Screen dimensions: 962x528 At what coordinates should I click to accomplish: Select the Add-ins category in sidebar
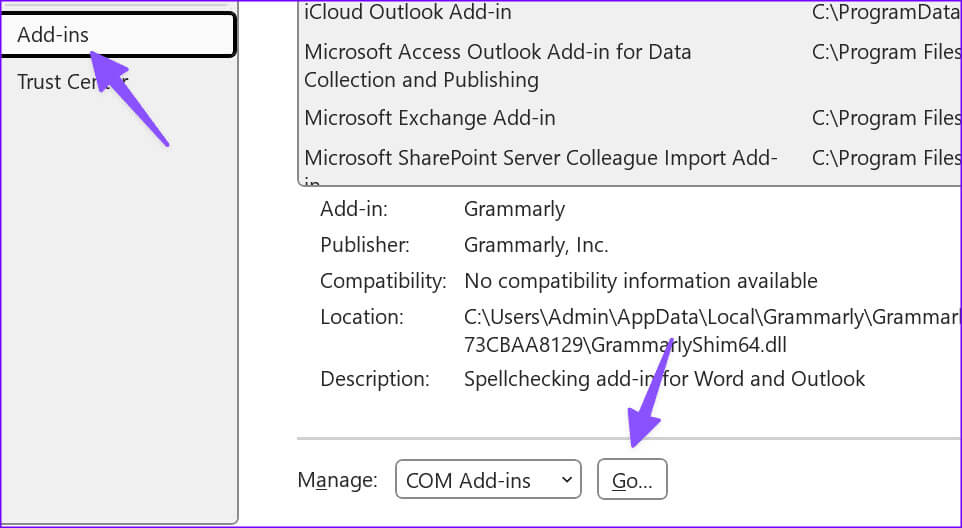117,35
